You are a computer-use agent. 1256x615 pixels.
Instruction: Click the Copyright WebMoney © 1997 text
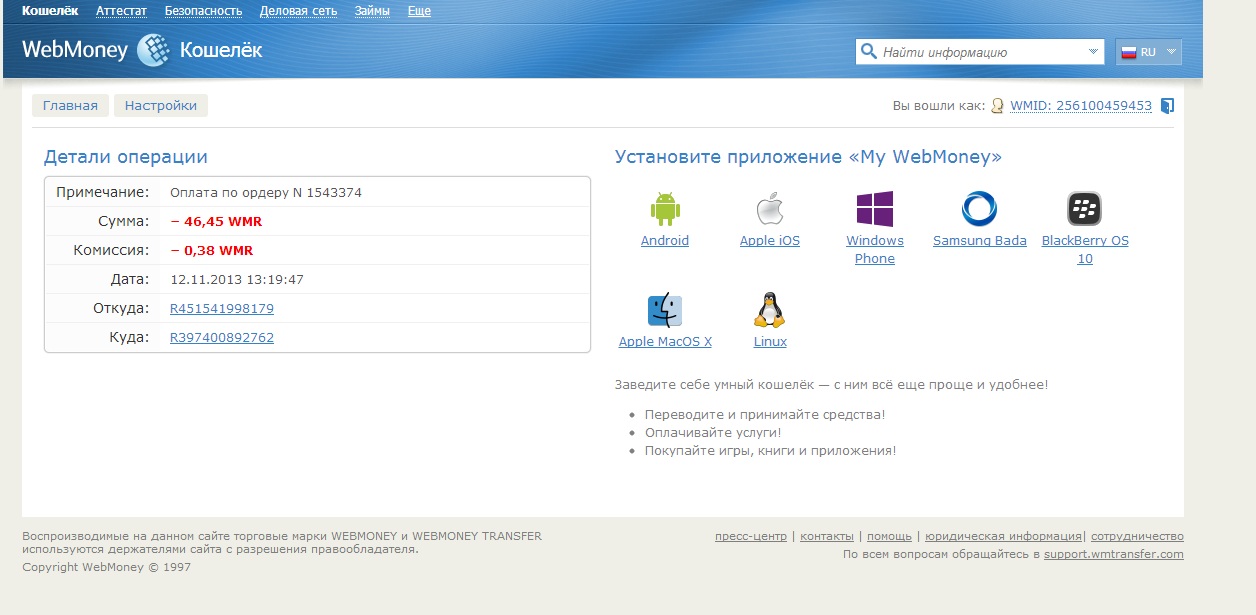pyautogui.click(x=106, y=567)
